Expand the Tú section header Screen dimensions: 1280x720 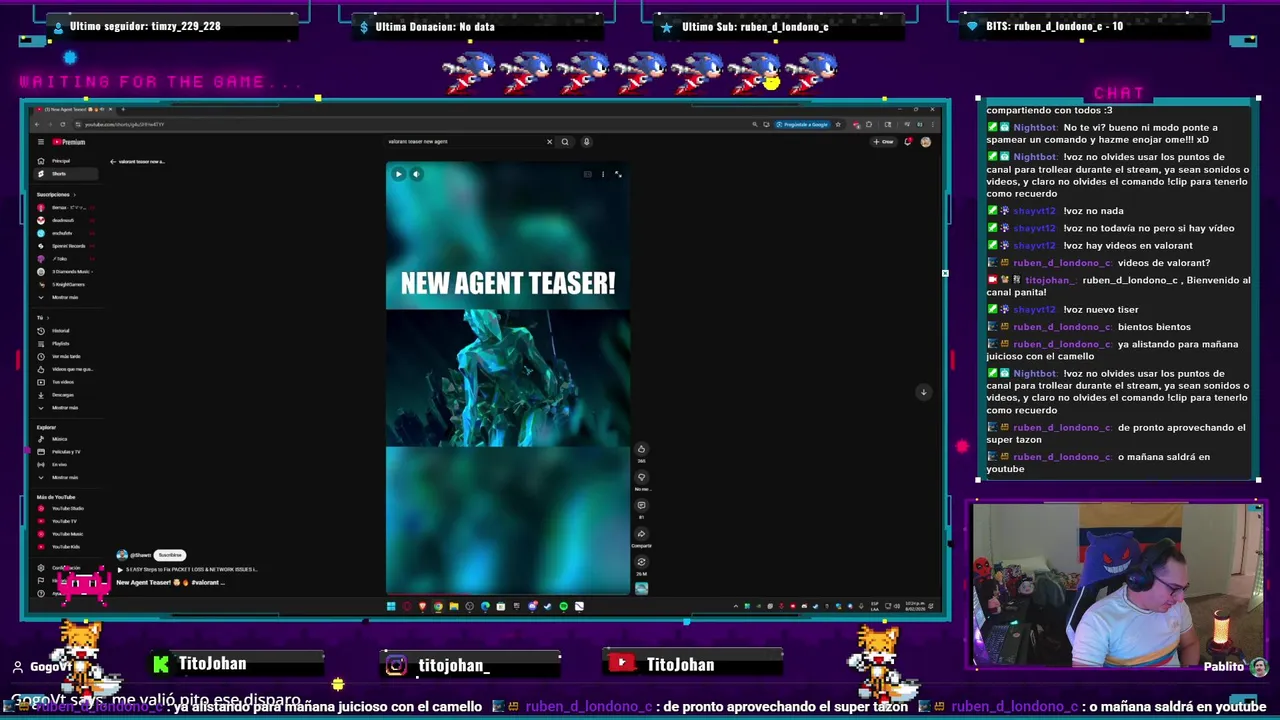click(x=42, y=318)
